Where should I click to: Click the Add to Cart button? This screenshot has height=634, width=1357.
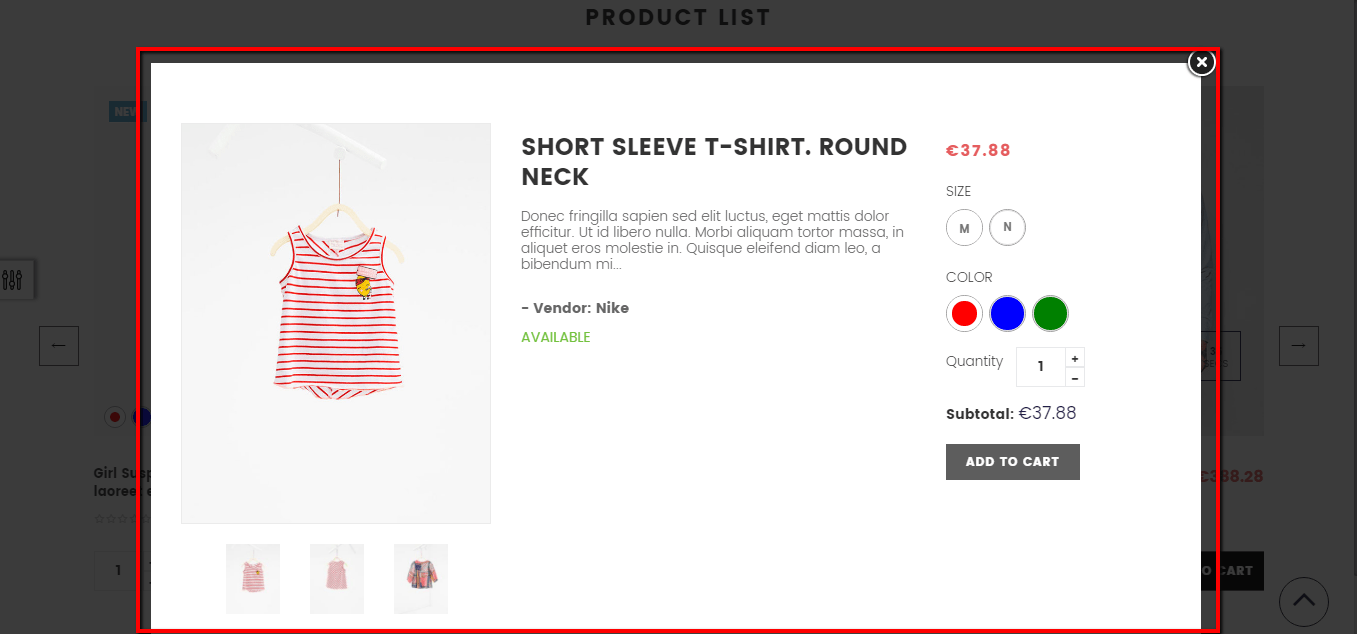pyautogui.click(x=1012, y=462)
